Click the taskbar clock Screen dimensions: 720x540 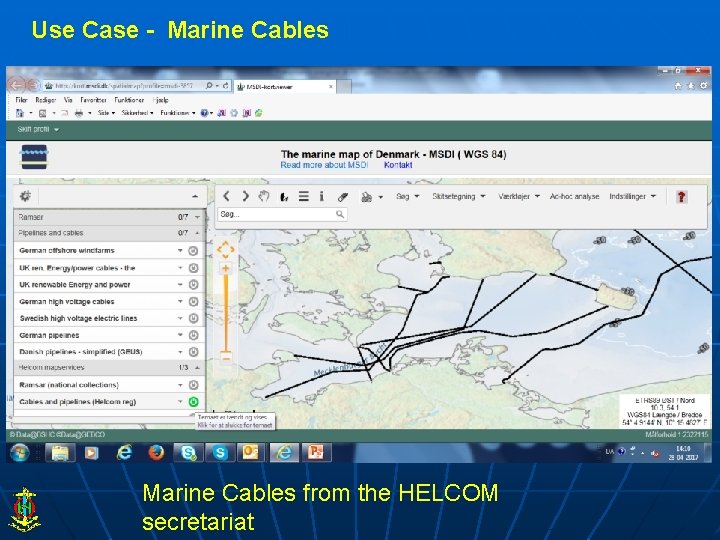tap(683, 453)
